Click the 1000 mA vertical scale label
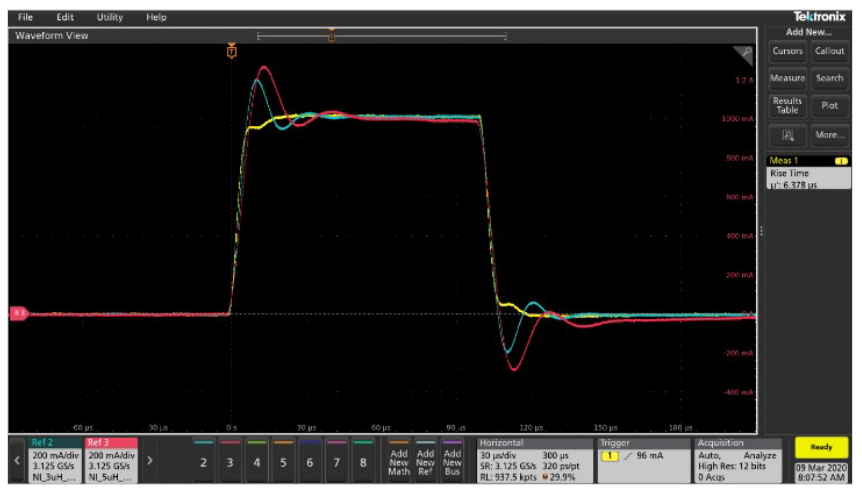This screenshot has width=862, height=493. tap(738, 119)
